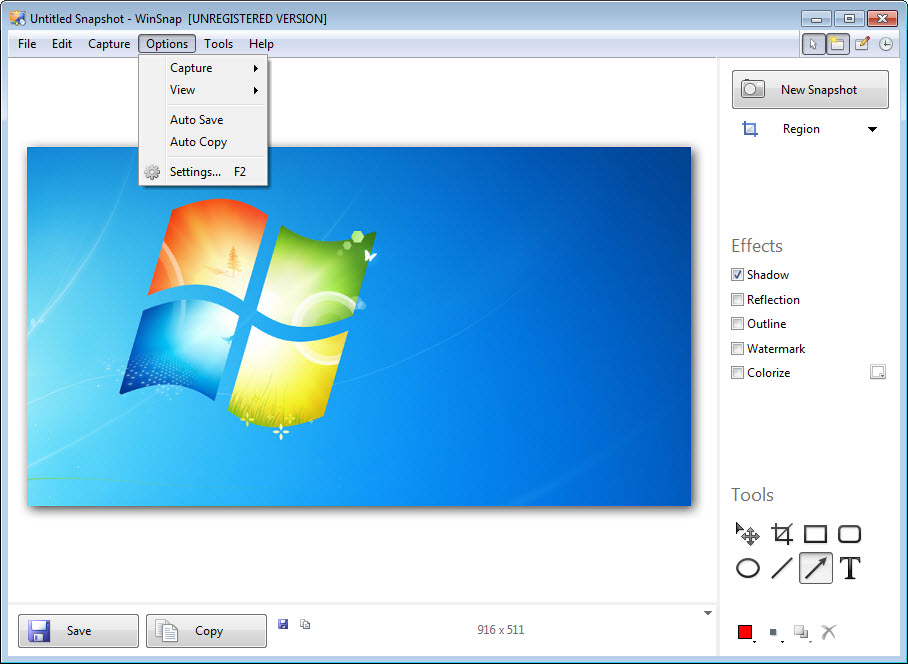
Task: Select the Crop tool in Tools
Action: click(782, 534)
